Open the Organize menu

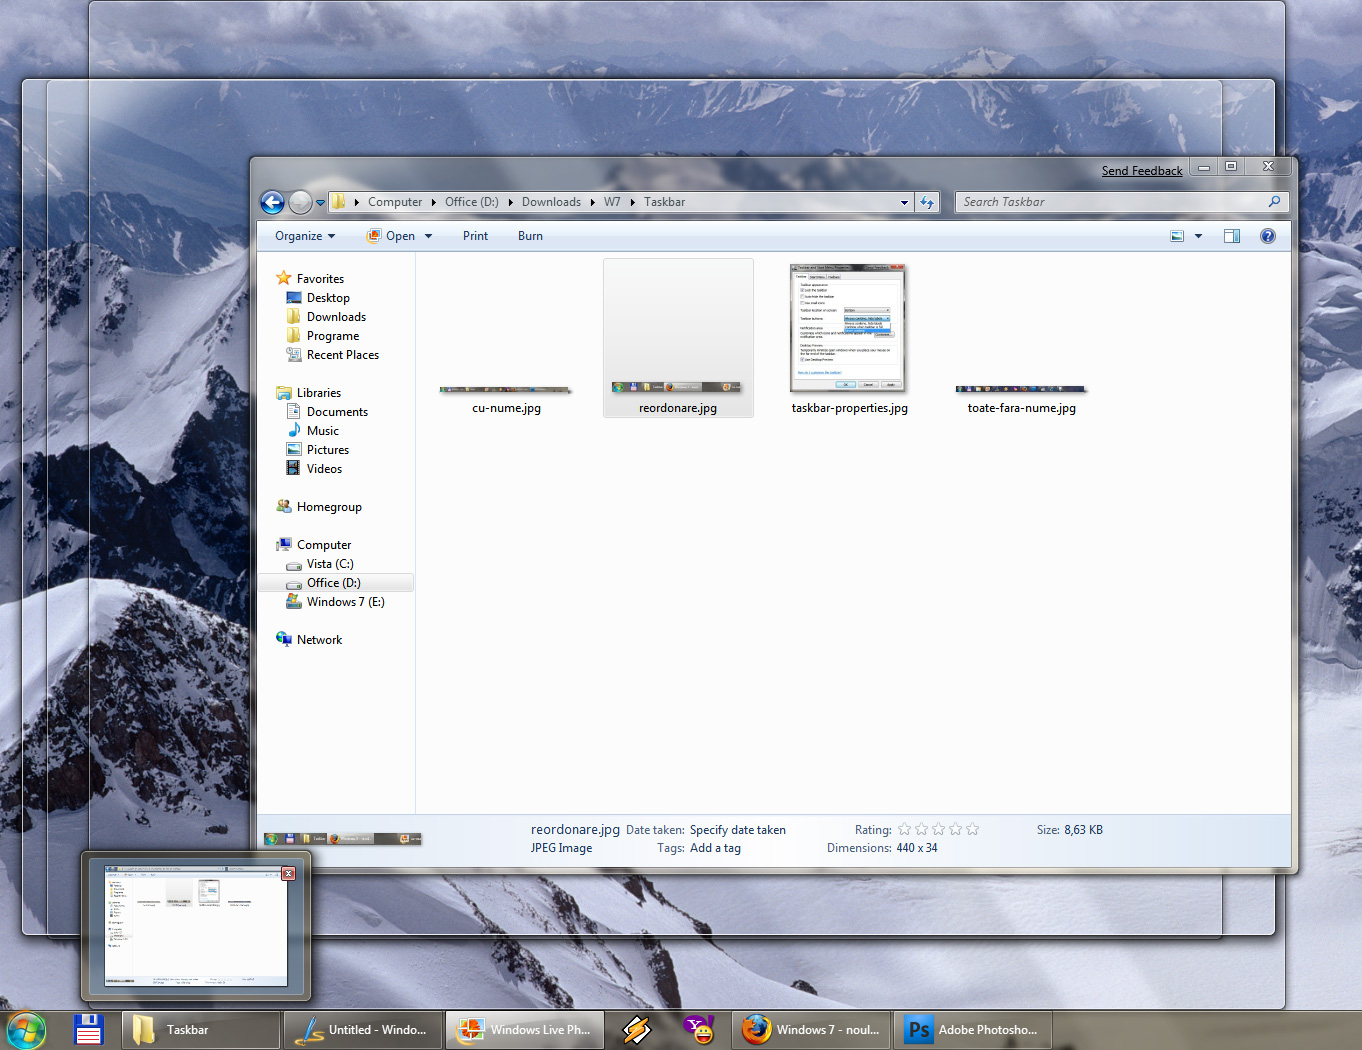click(305, 236)
